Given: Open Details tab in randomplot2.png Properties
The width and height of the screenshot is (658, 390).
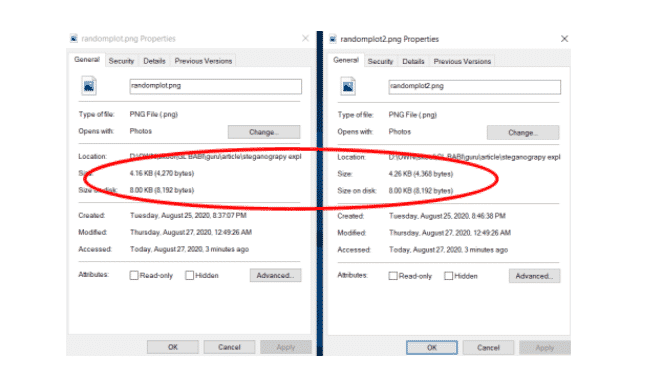Looking at the screenshot, I should pyautogui.click(x=413, y=61).
